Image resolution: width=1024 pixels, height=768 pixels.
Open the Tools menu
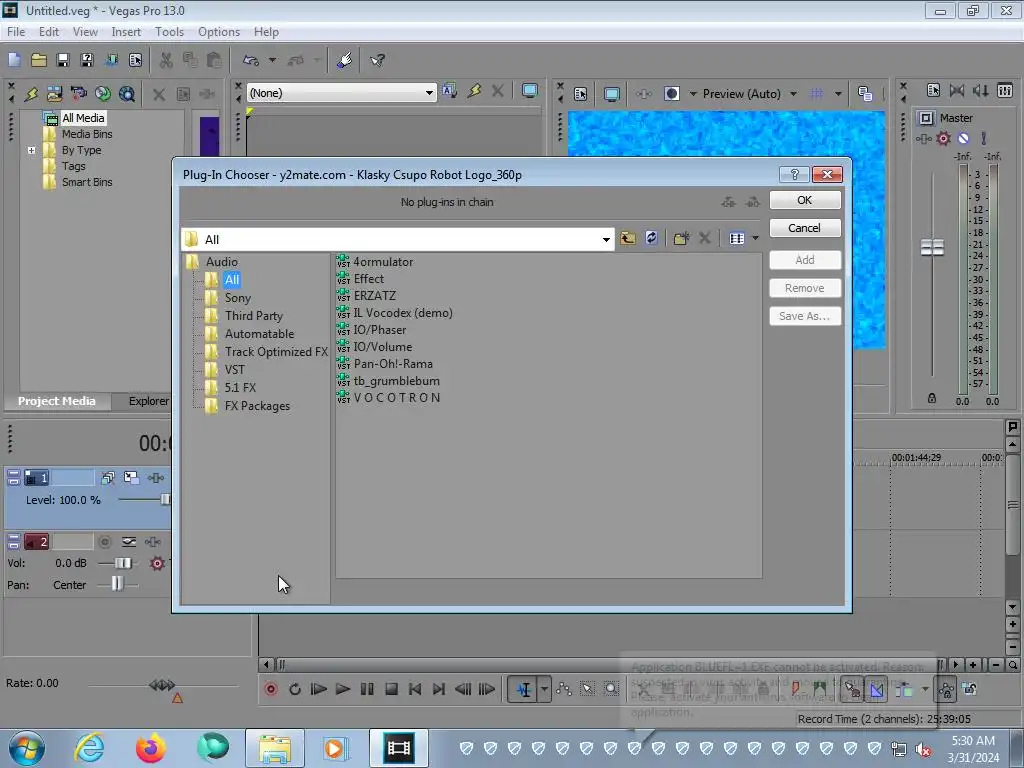tap(169, 32)
